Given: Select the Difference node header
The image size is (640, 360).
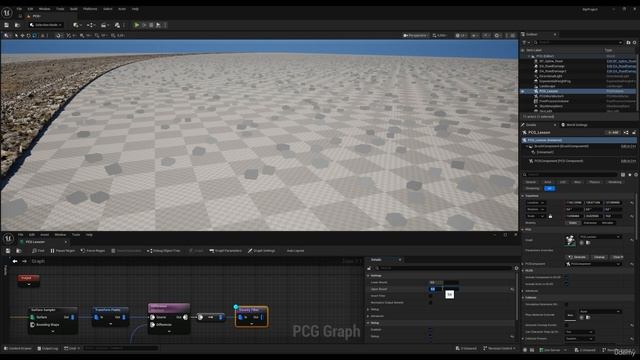Looking at the screenshot, I should coord(169,308).
